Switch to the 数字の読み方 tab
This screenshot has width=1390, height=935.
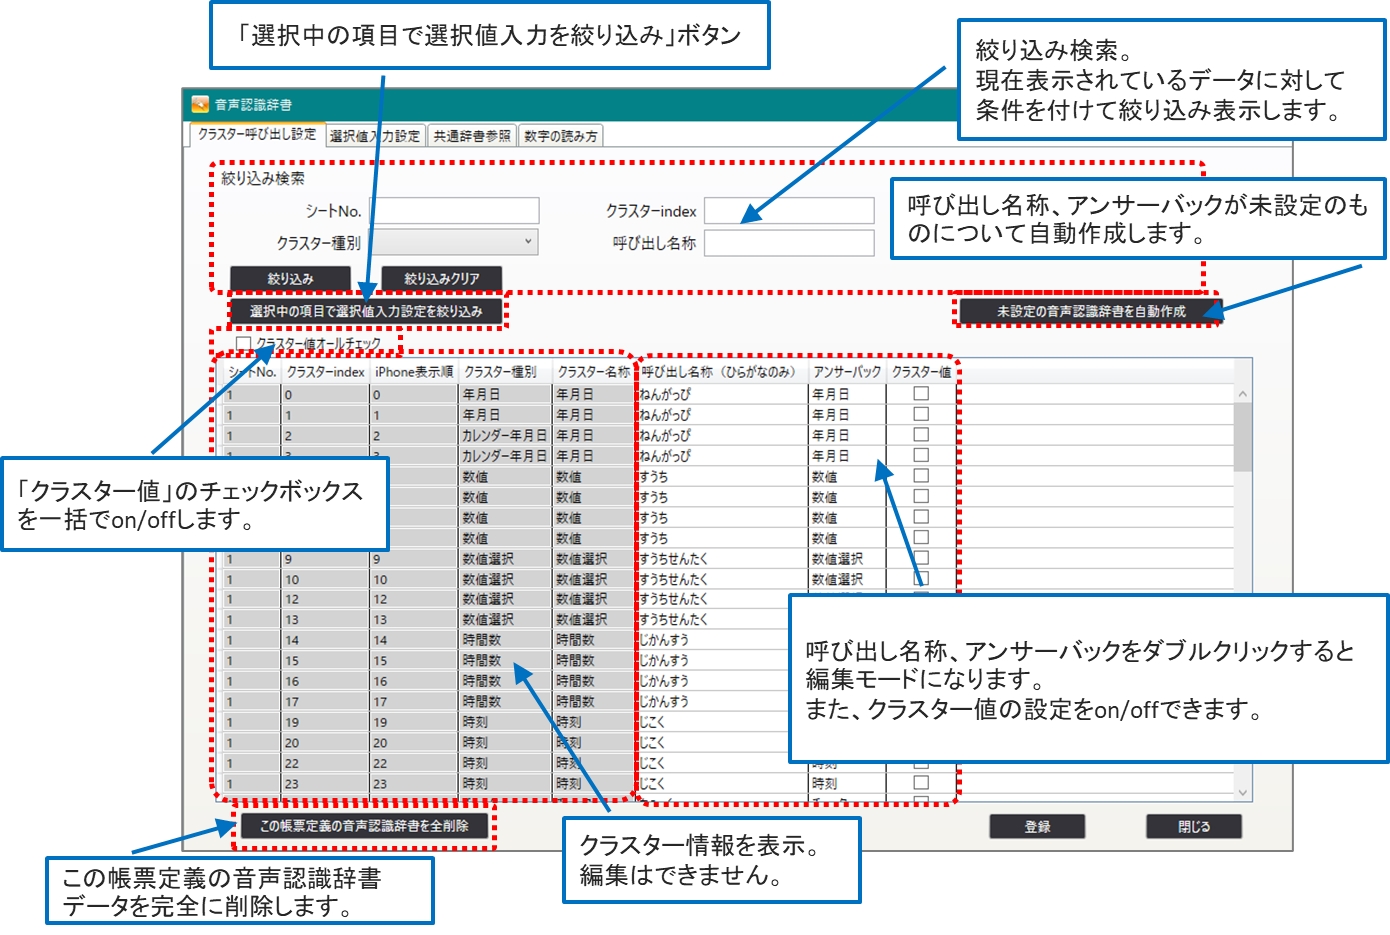click(x=561, y=136)
